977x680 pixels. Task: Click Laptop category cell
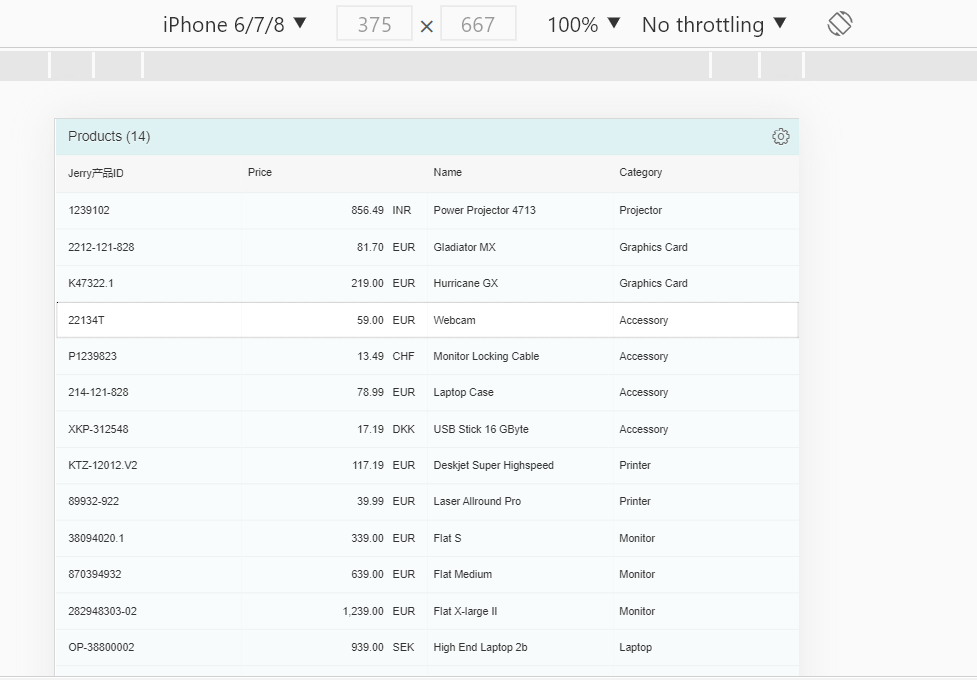click(636, 648)
